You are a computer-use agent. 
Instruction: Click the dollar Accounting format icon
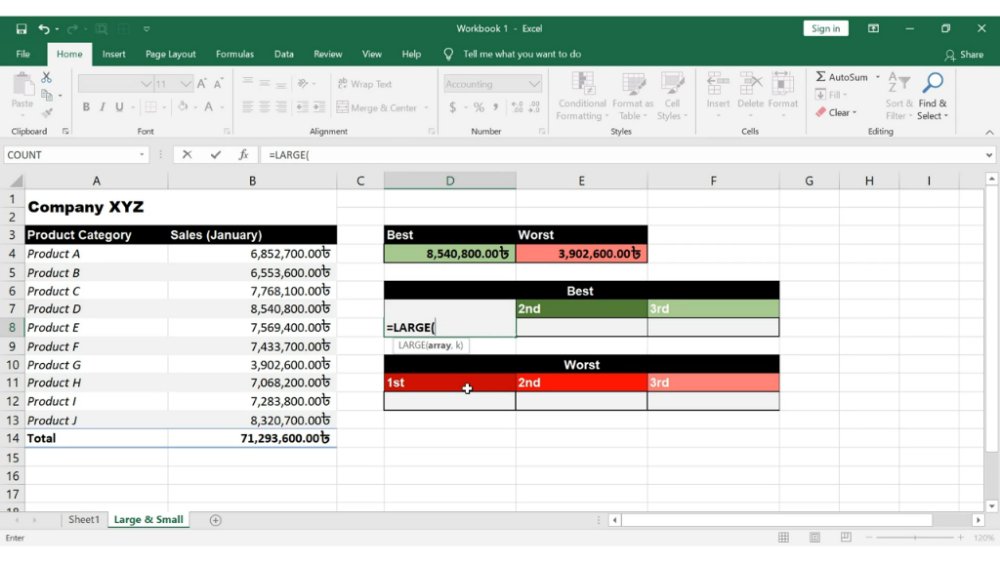coord(452,107)
